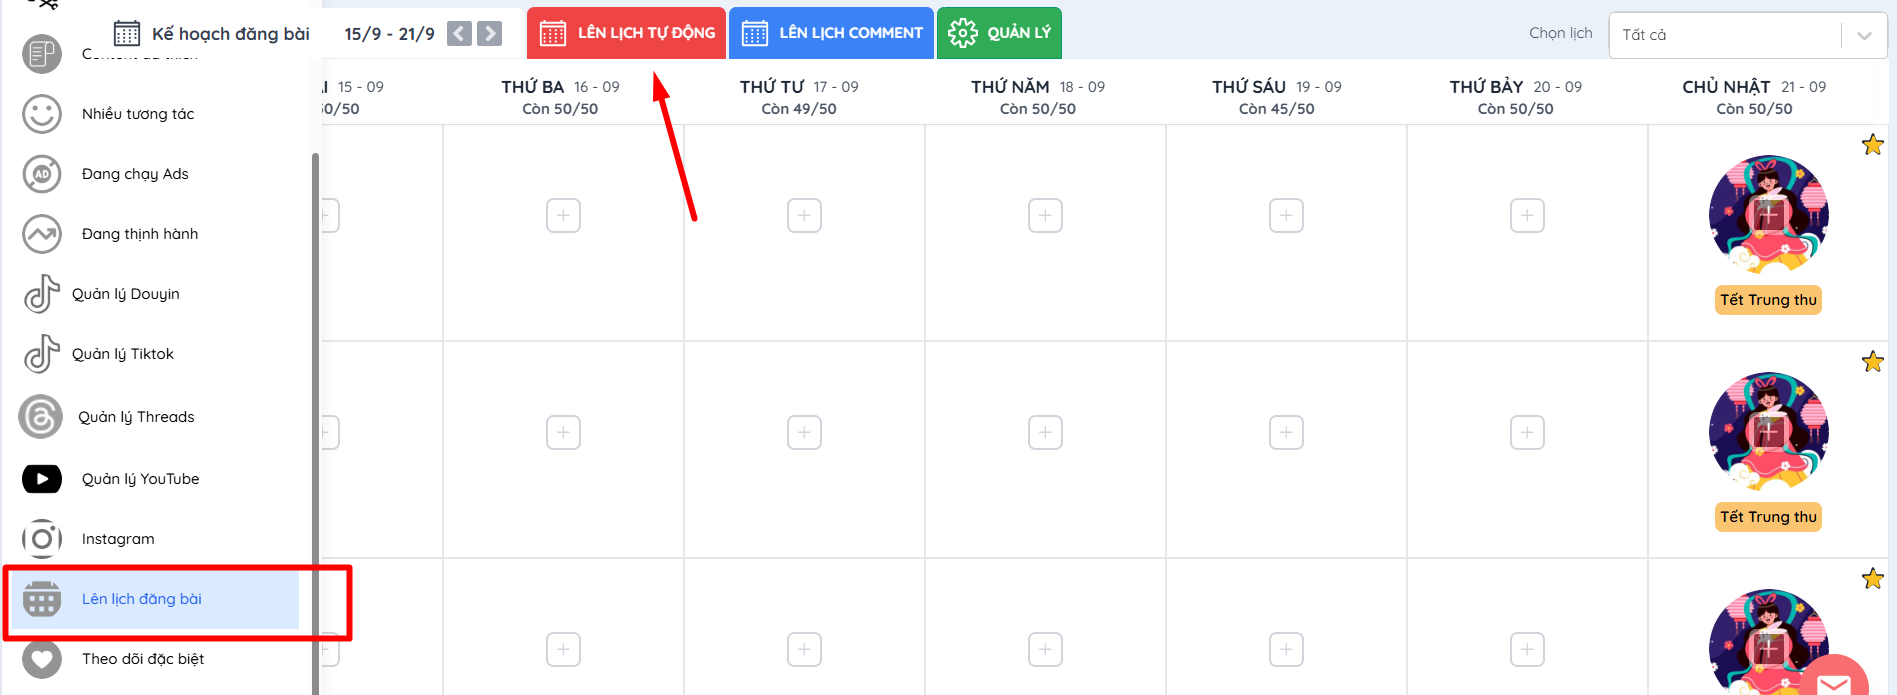Viewport: 1897px width, 695px height.
Task: Toggle the star on first Chủ Nhật post
Action: click(1872, 145)
